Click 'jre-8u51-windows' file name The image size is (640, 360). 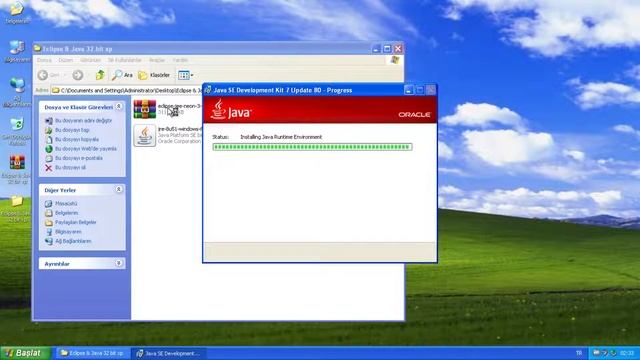(180, 129)
